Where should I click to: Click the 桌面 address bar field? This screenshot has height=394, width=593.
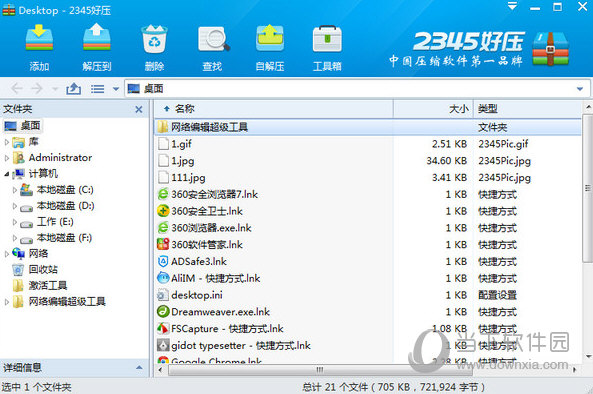coord(357,89)
